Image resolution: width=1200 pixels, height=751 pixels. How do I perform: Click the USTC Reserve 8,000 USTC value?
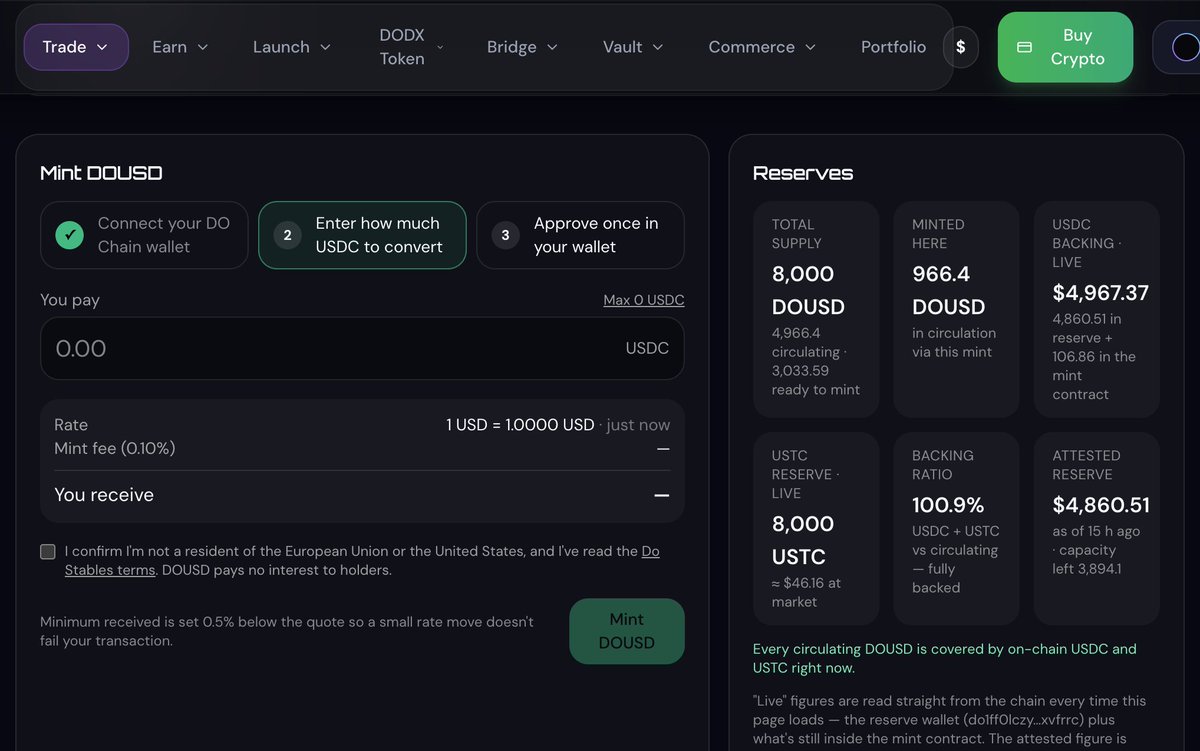[803, 540]
